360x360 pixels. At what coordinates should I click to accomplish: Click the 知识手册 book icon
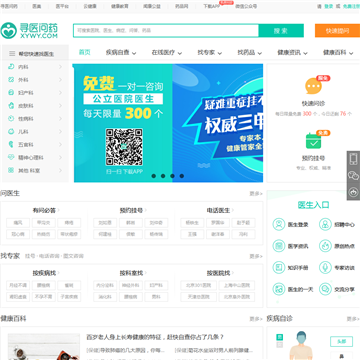(279, 267)
